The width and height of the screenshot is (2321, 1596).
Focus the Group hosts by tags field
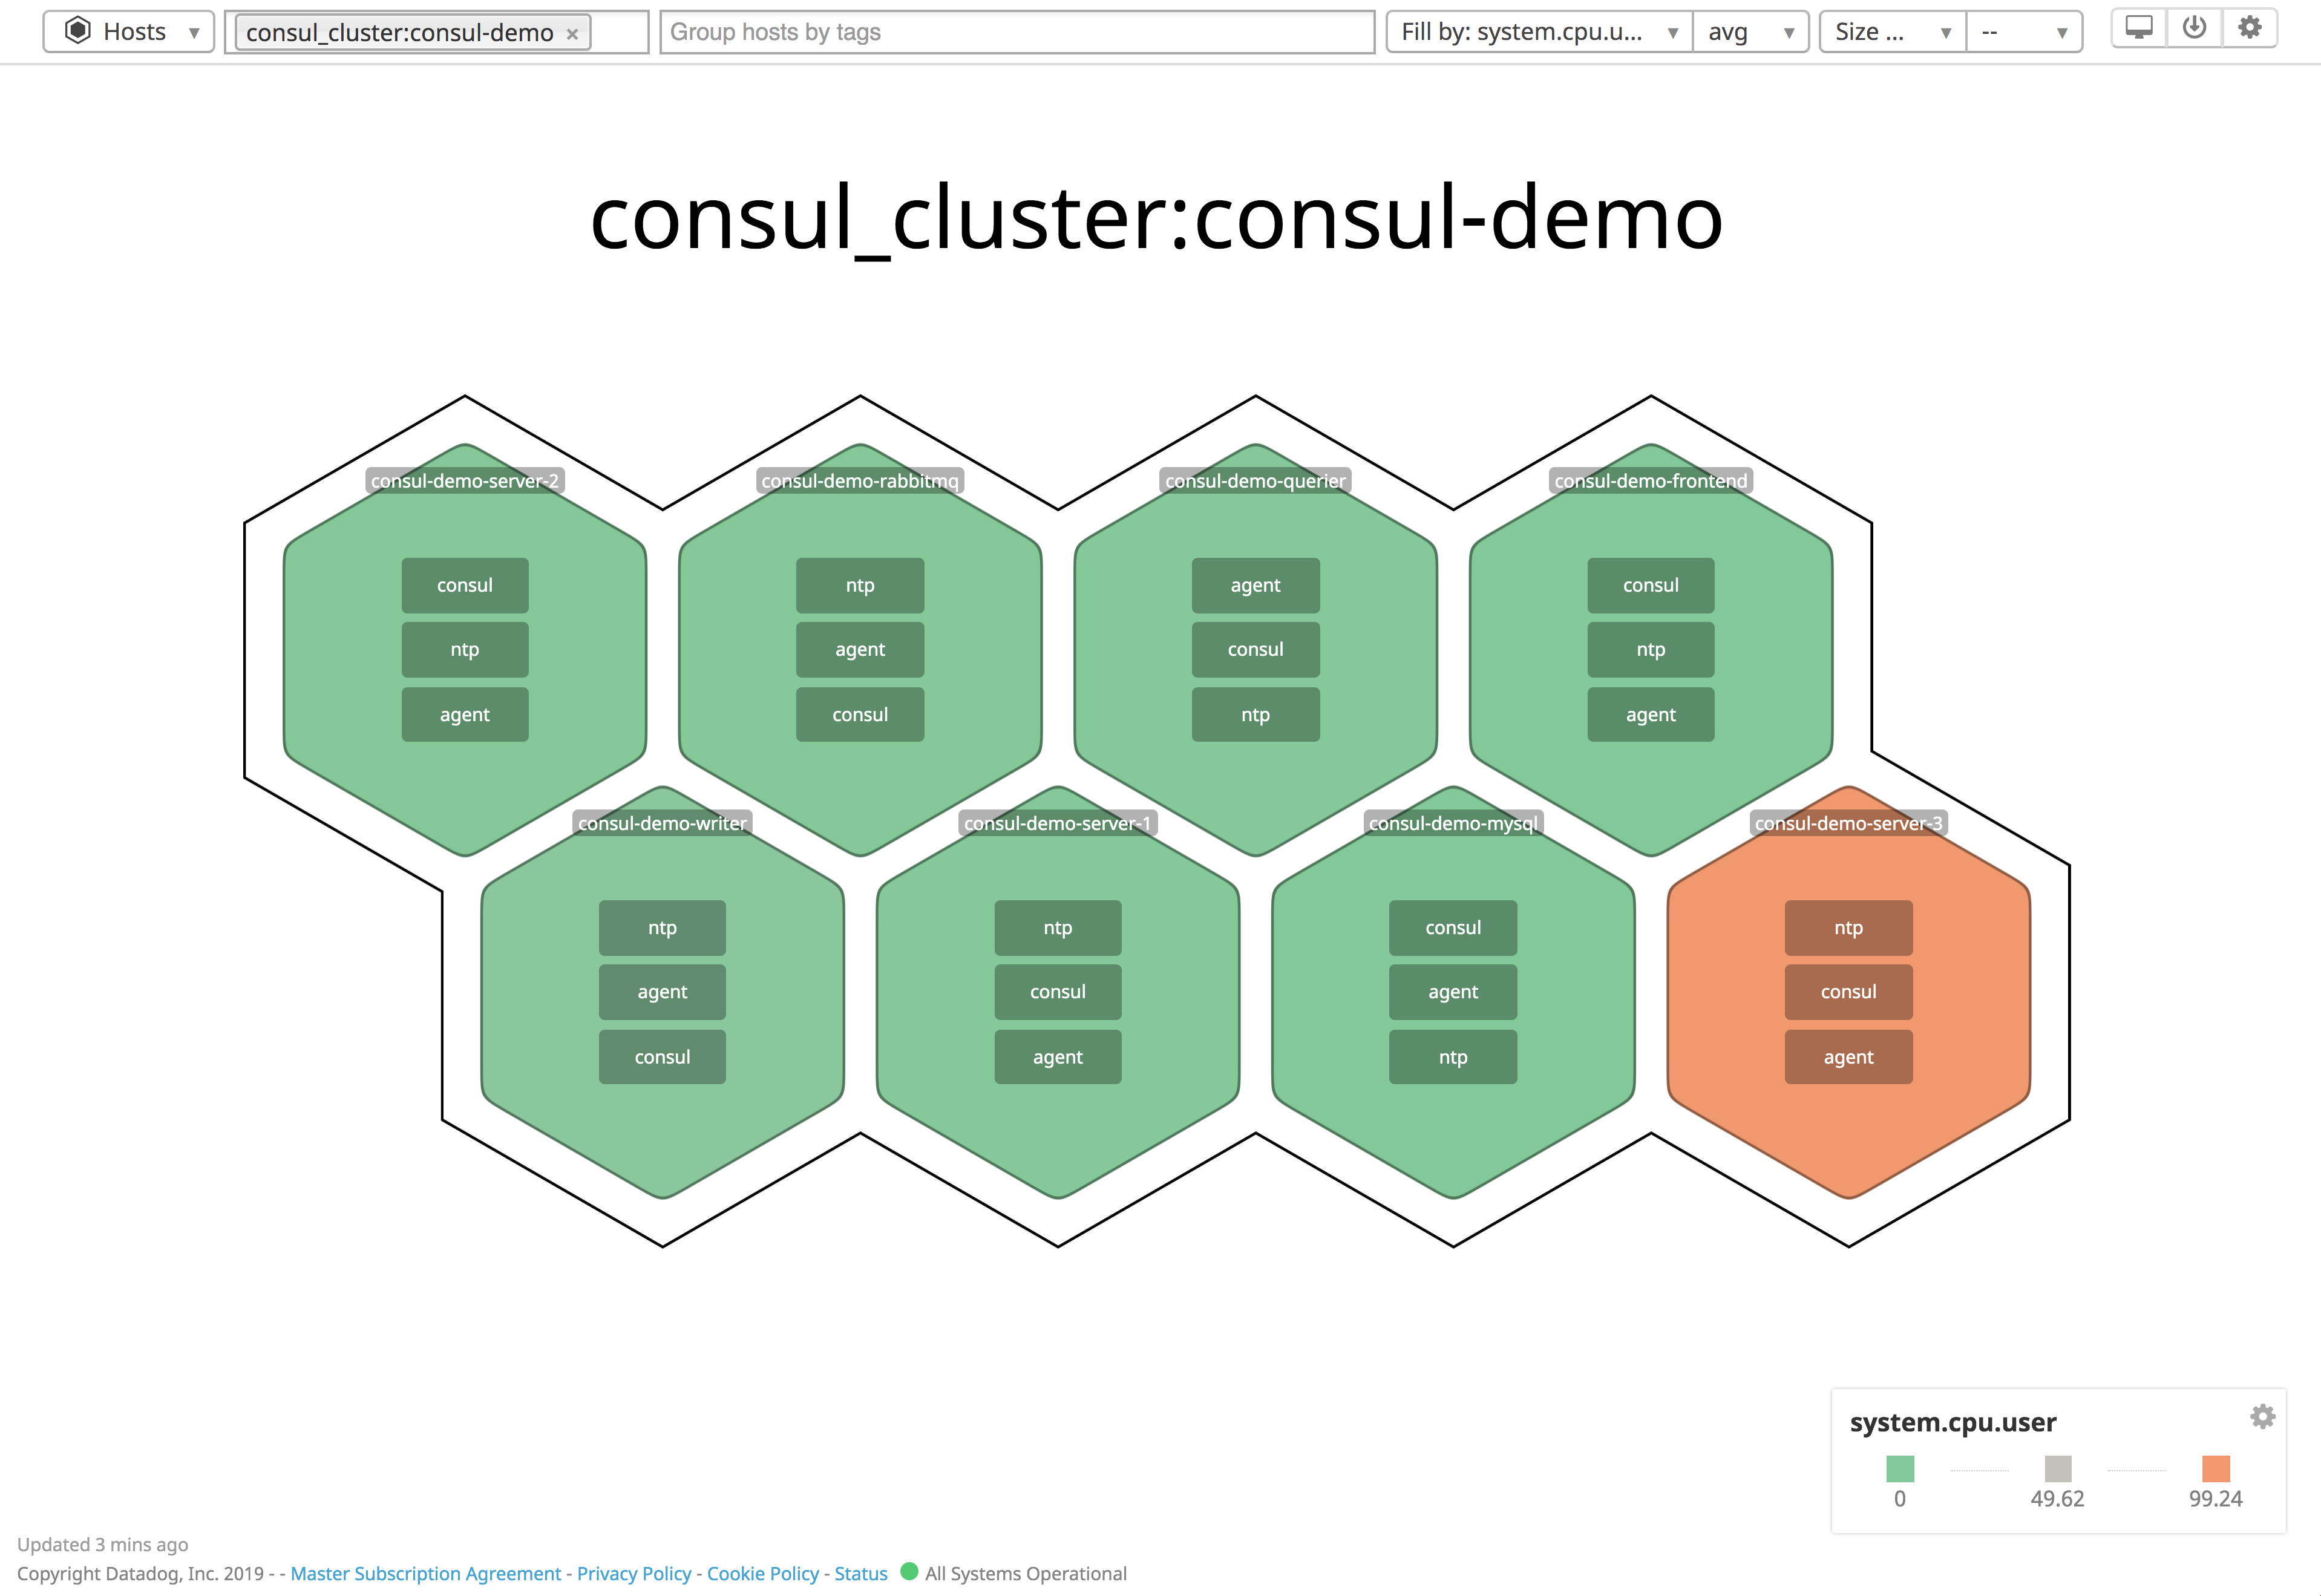1016,32
